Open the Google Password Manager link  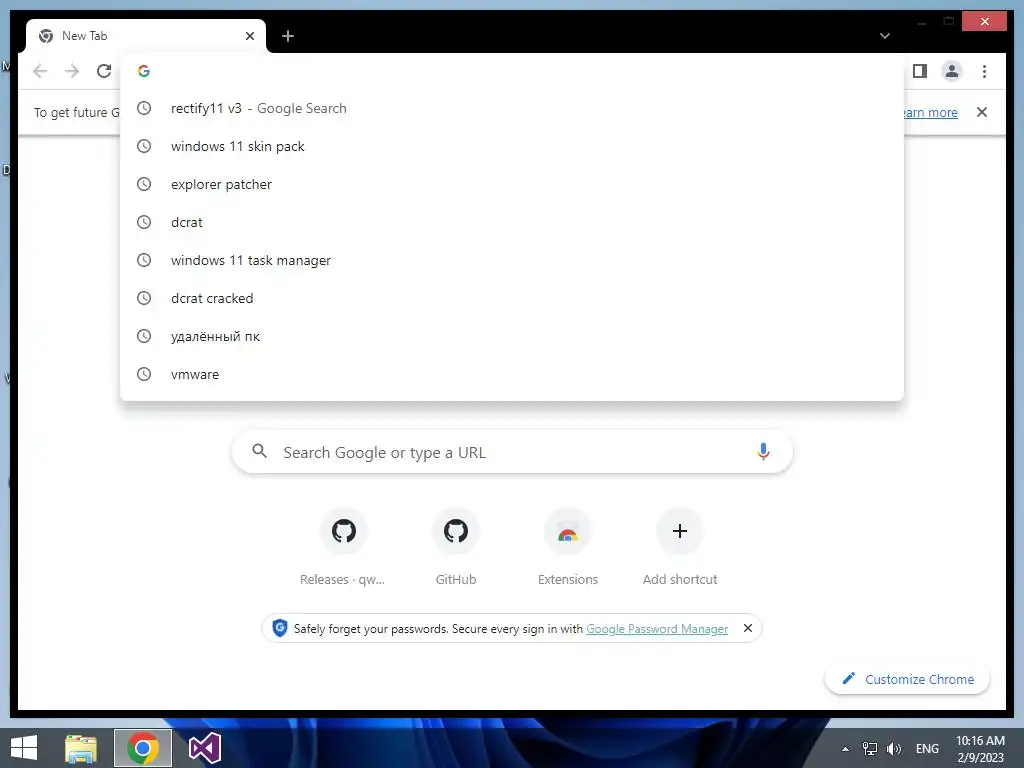tap(657, 629)
